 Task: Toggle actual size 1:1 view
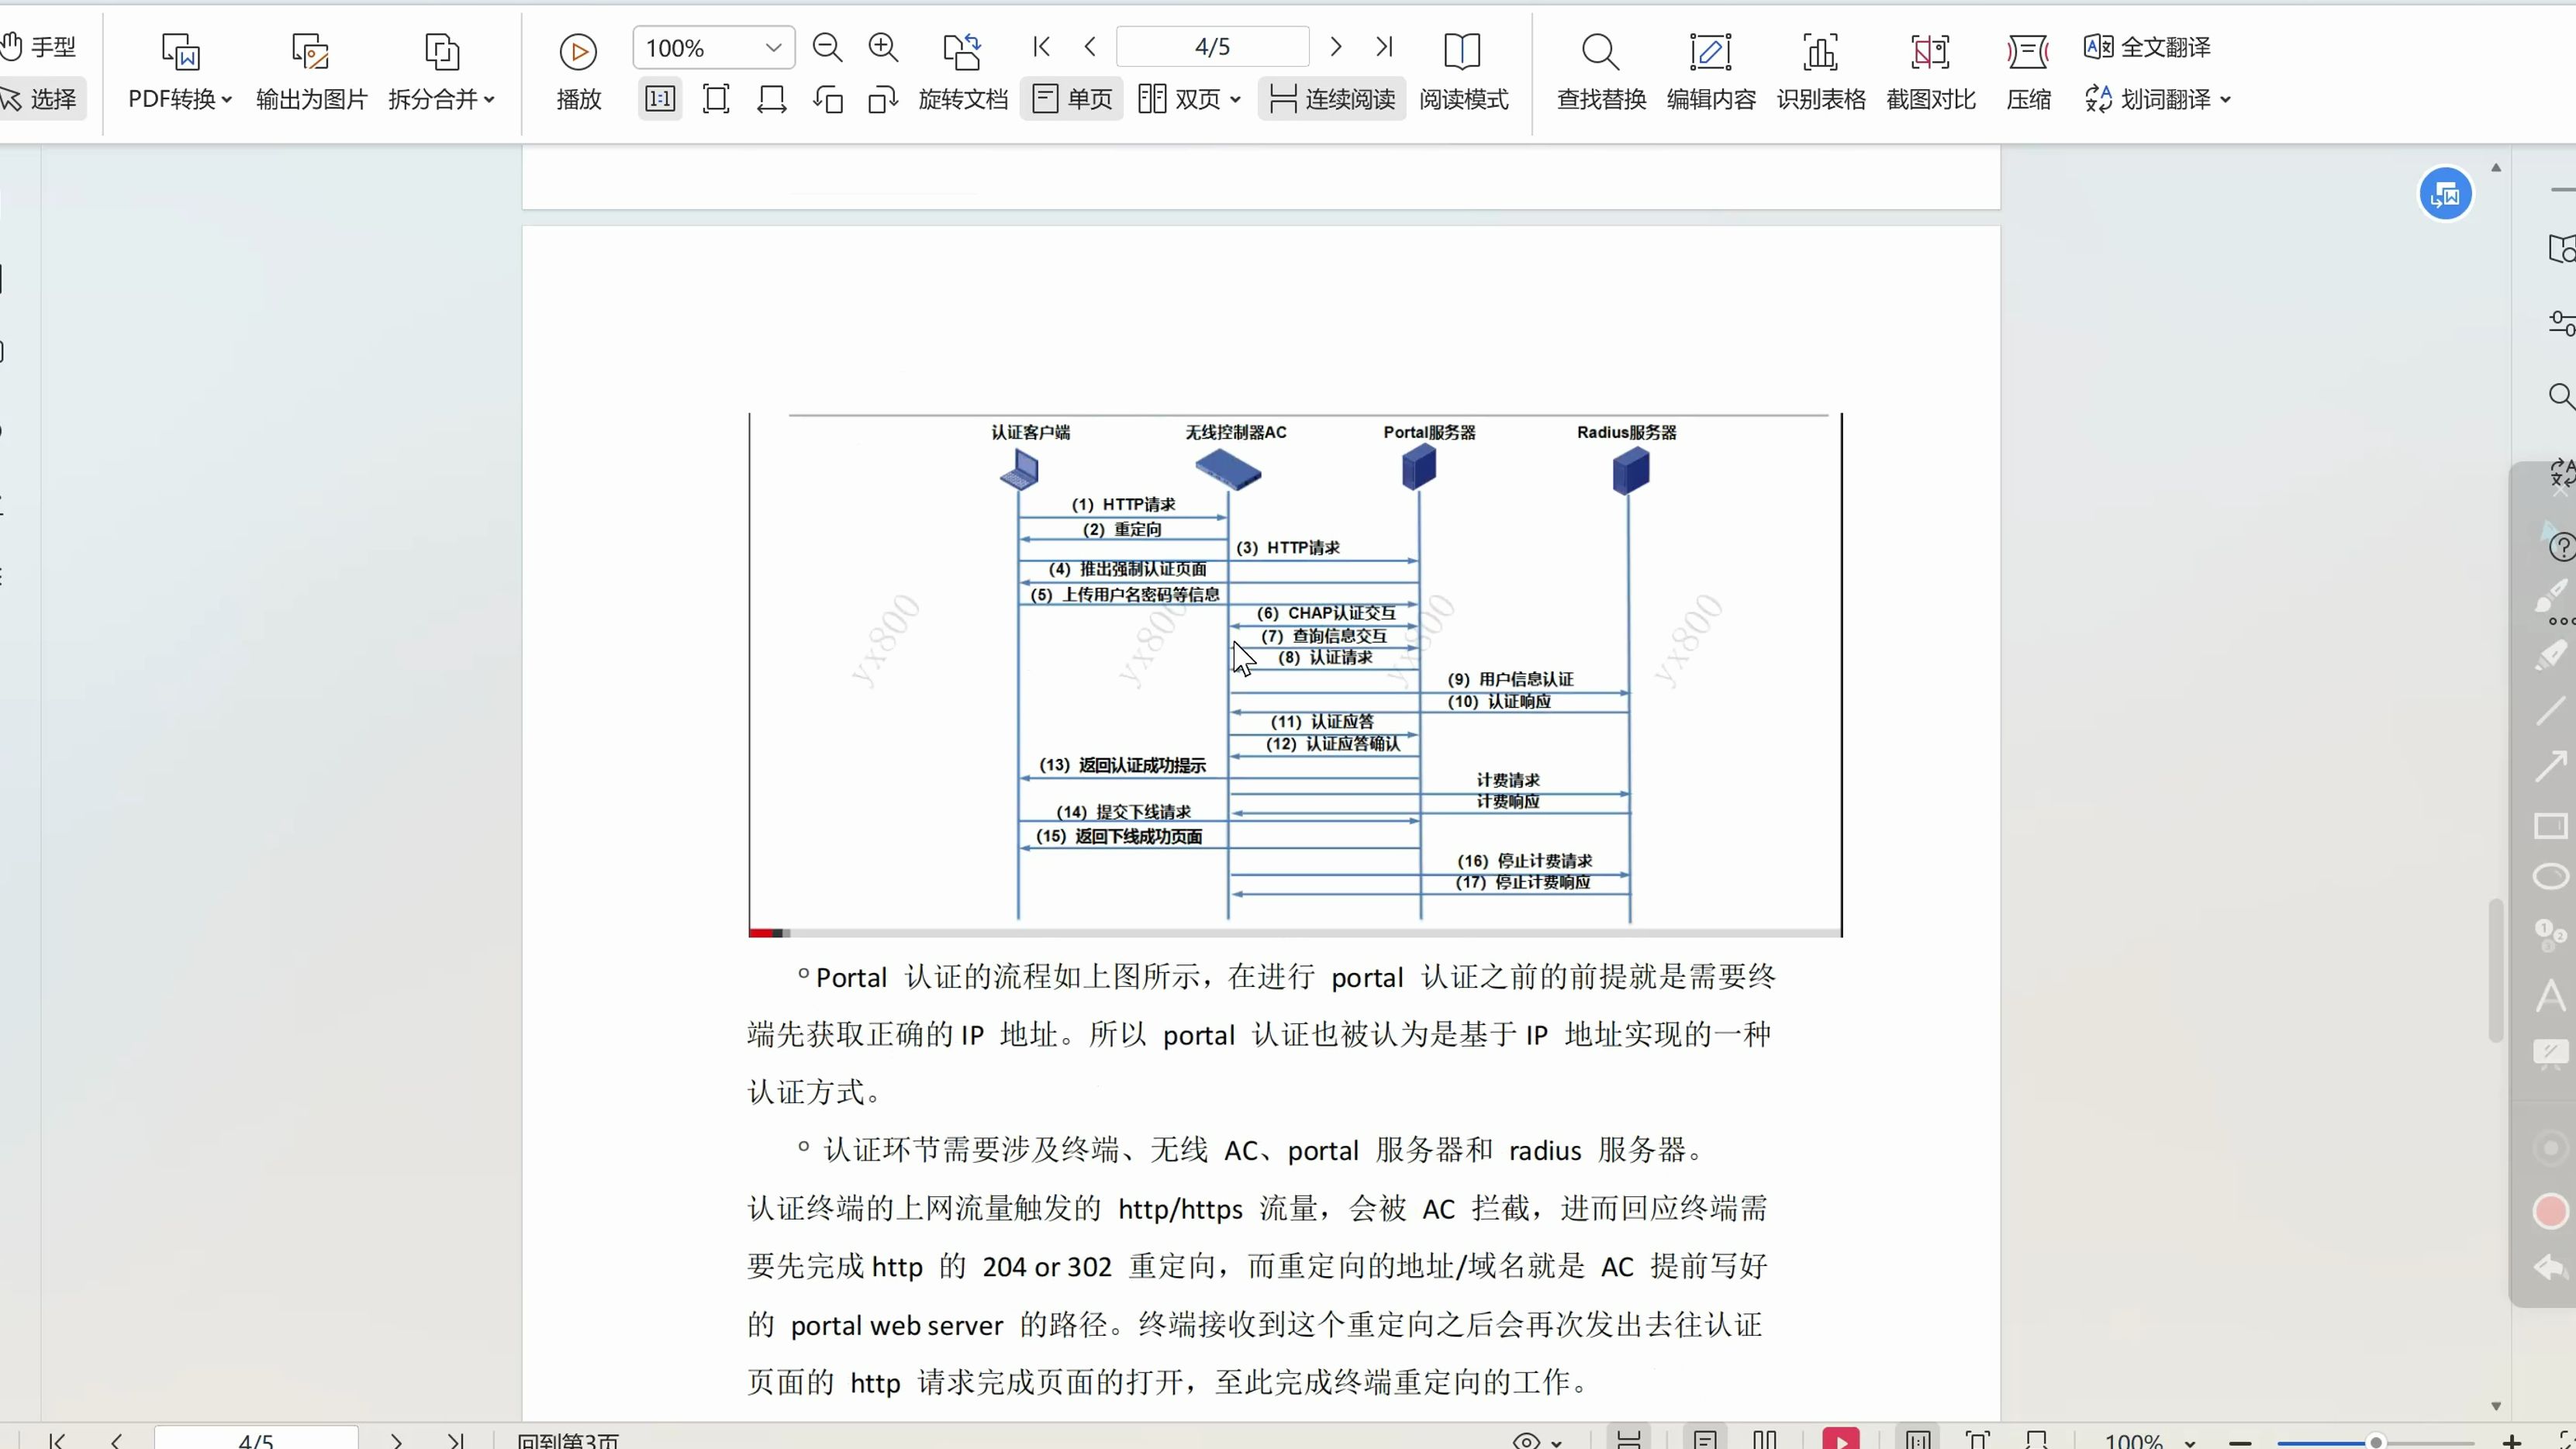[660, 99]
